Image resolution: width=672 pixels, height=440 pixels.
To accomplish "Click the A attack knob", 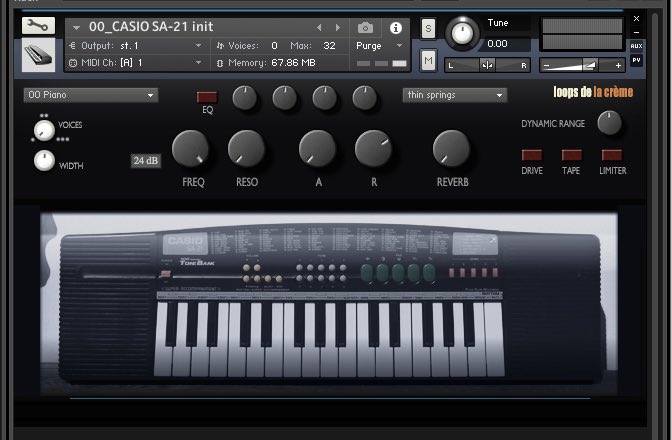I will click(x=317, y=148).
